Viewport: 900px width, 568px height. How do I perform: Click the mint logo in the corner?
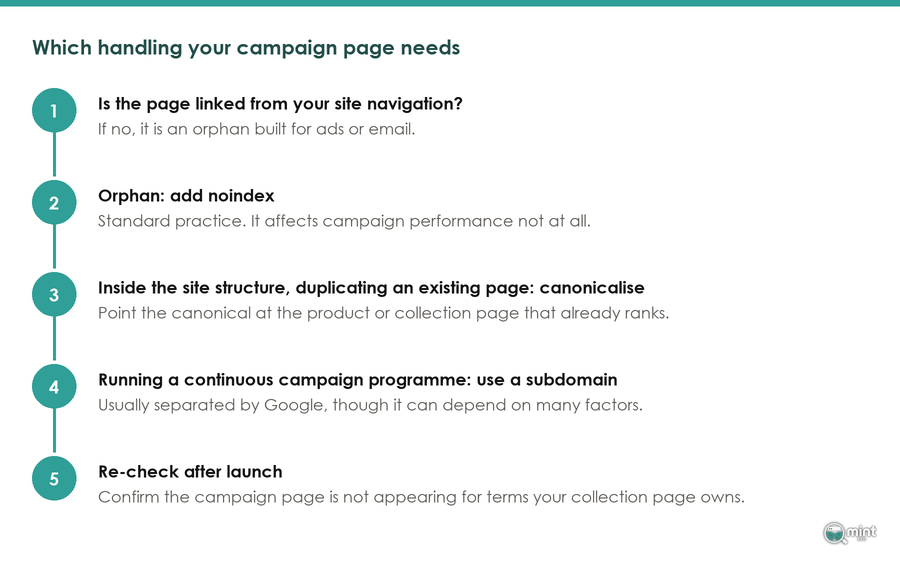point(850,532)
